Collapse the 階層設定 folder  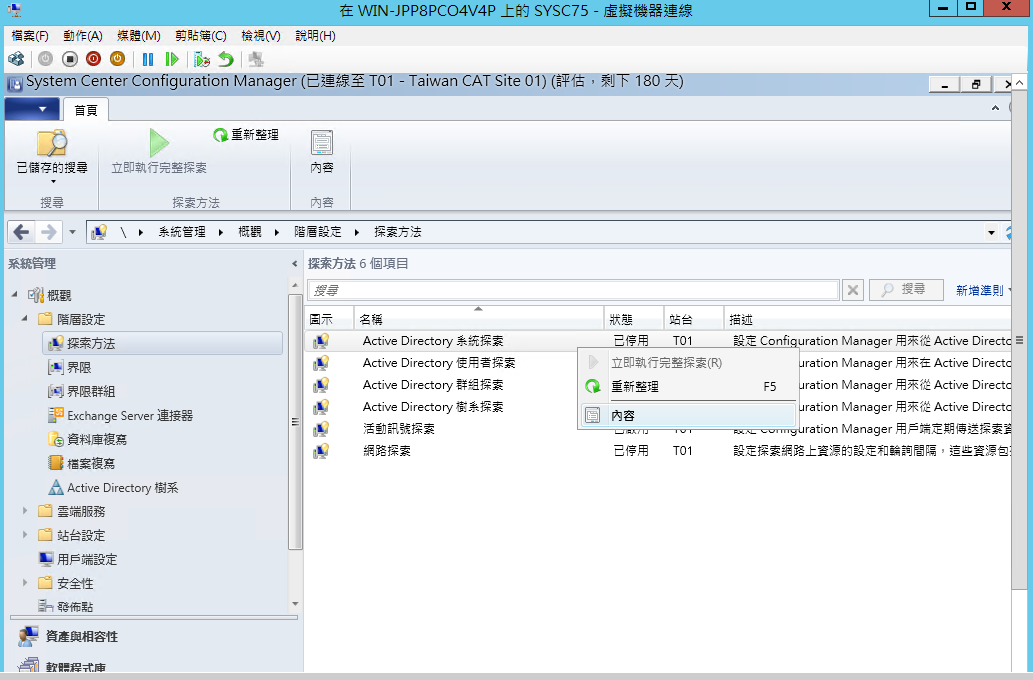click(25, 319)
